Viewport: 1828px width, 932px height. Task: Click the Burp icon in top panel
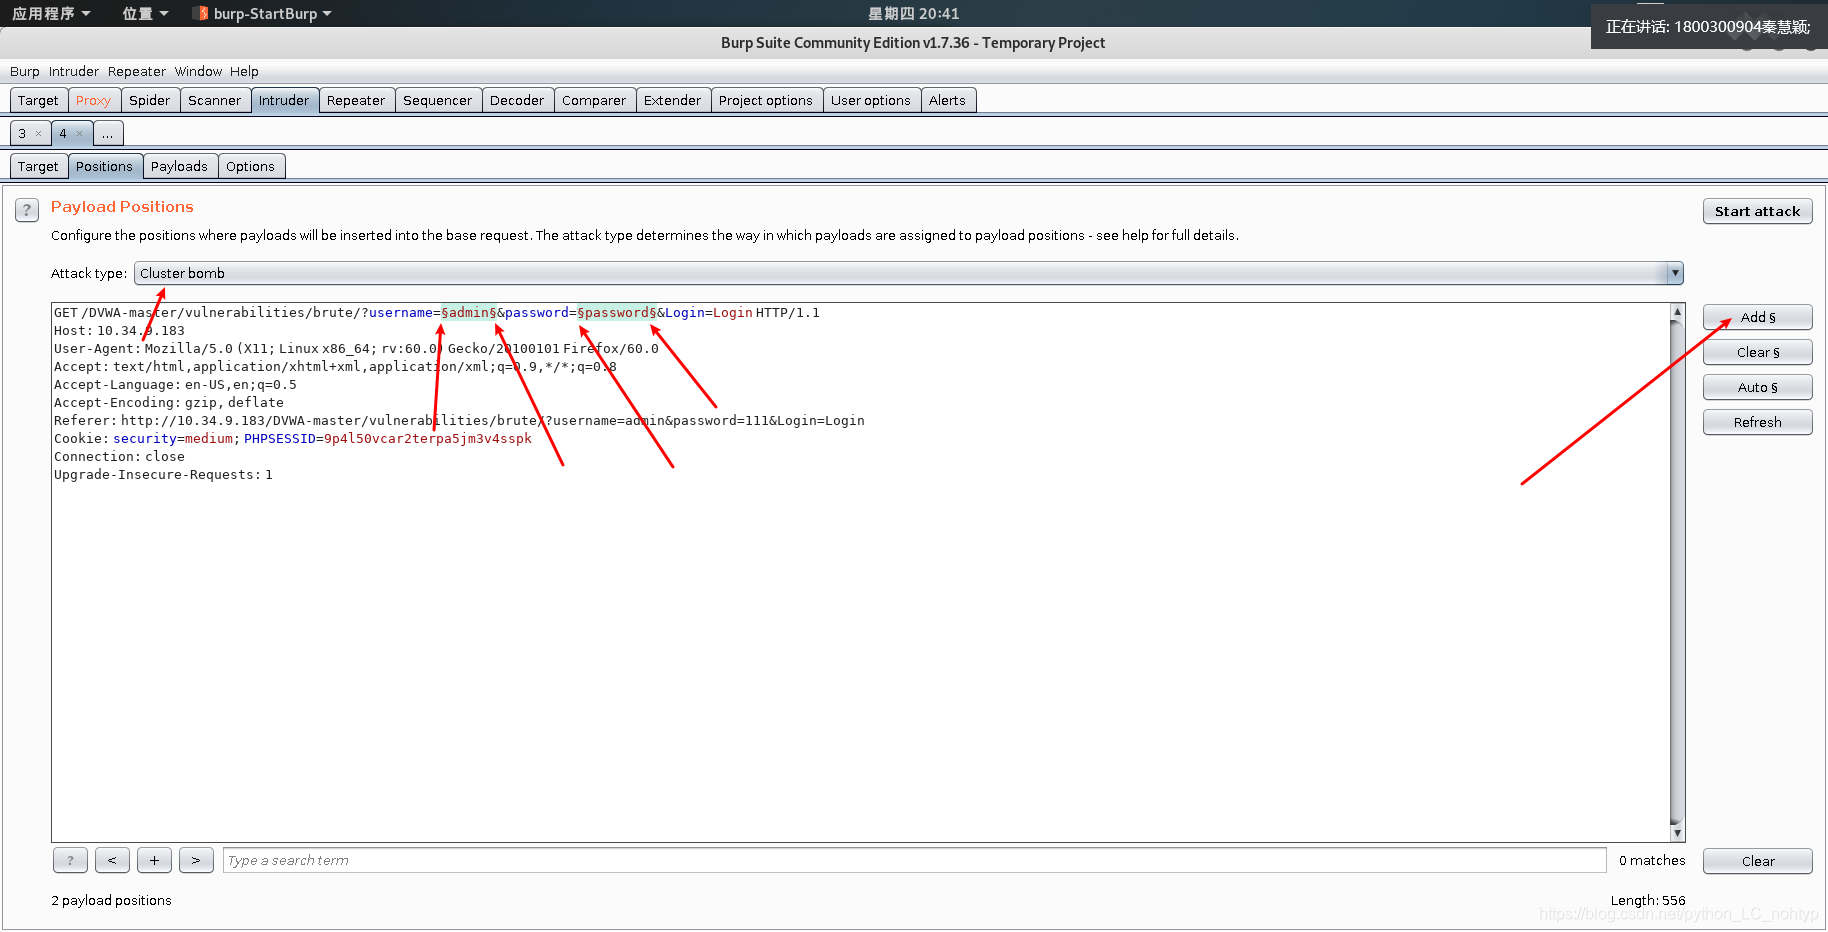[203, 13]
